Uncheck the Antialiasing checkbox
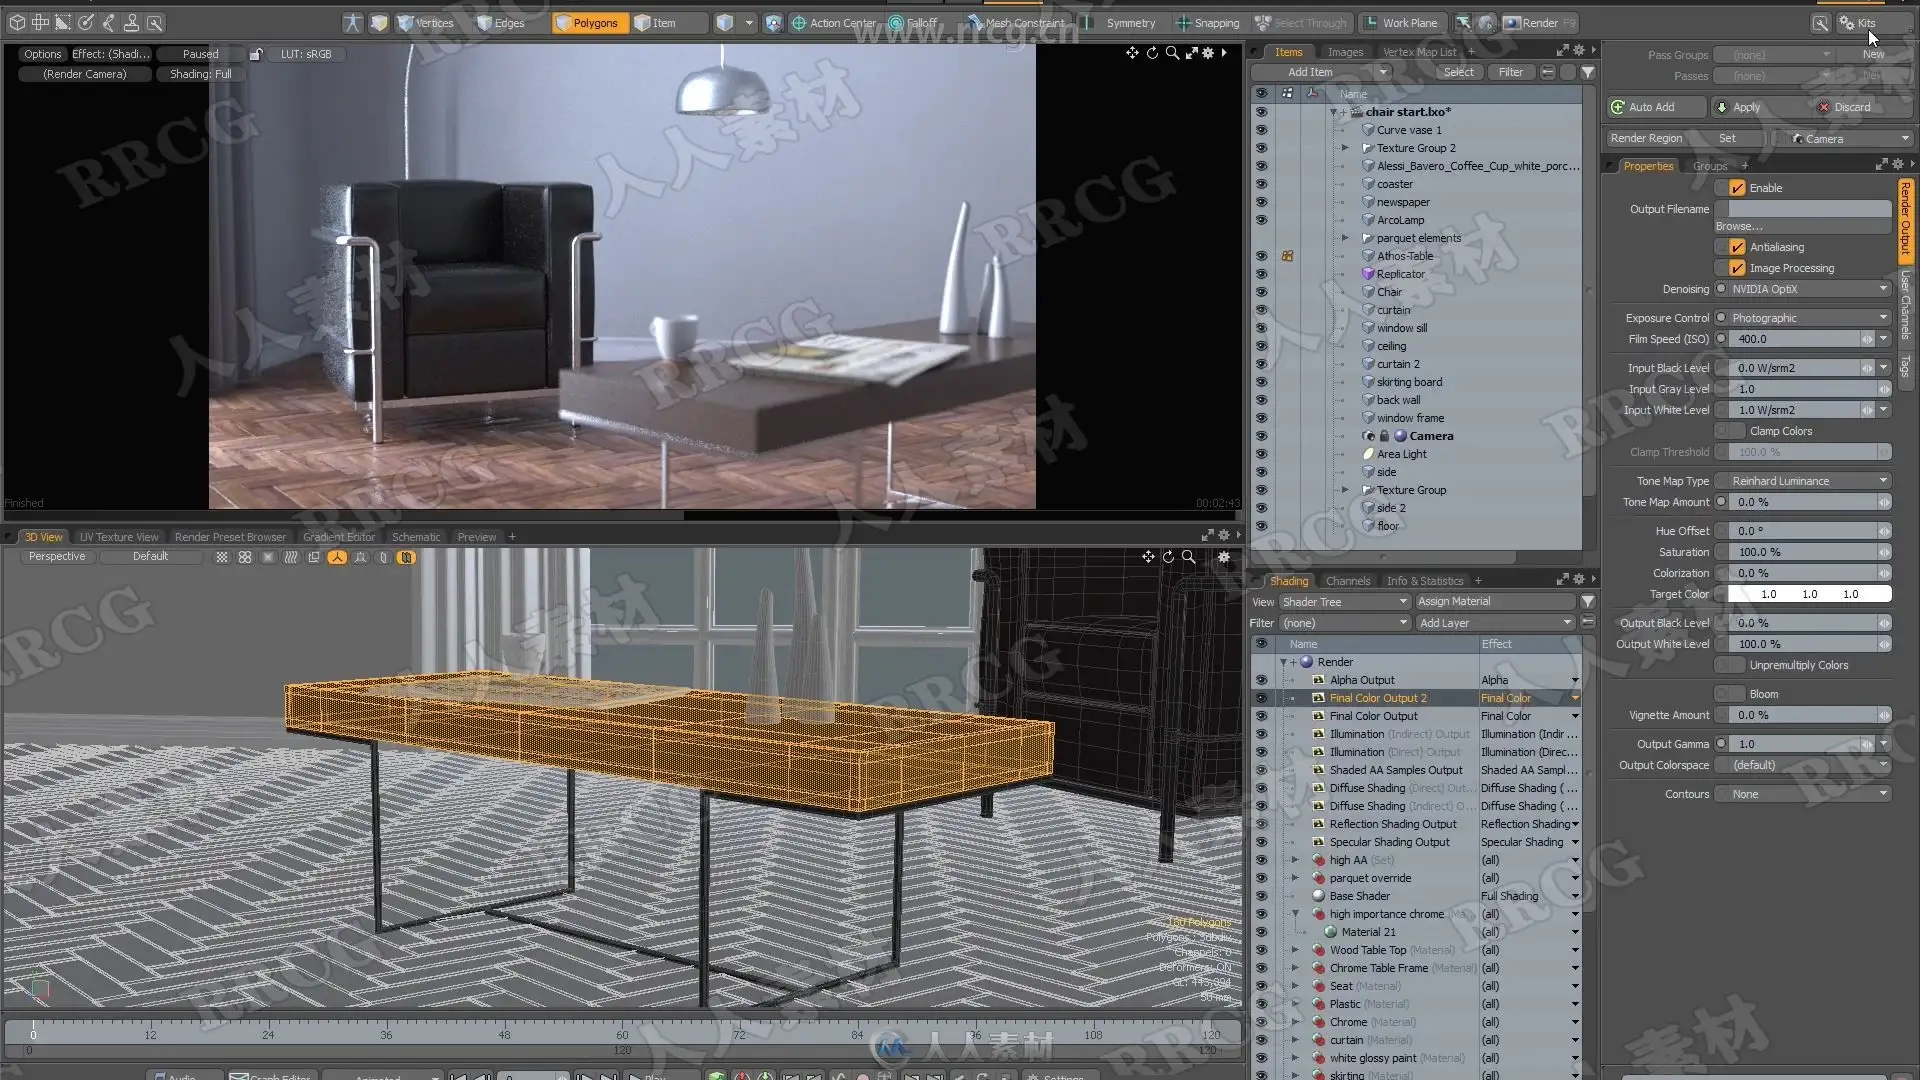Image resolution: width=1920 pixels, height=1080 pixels. 1737,247
